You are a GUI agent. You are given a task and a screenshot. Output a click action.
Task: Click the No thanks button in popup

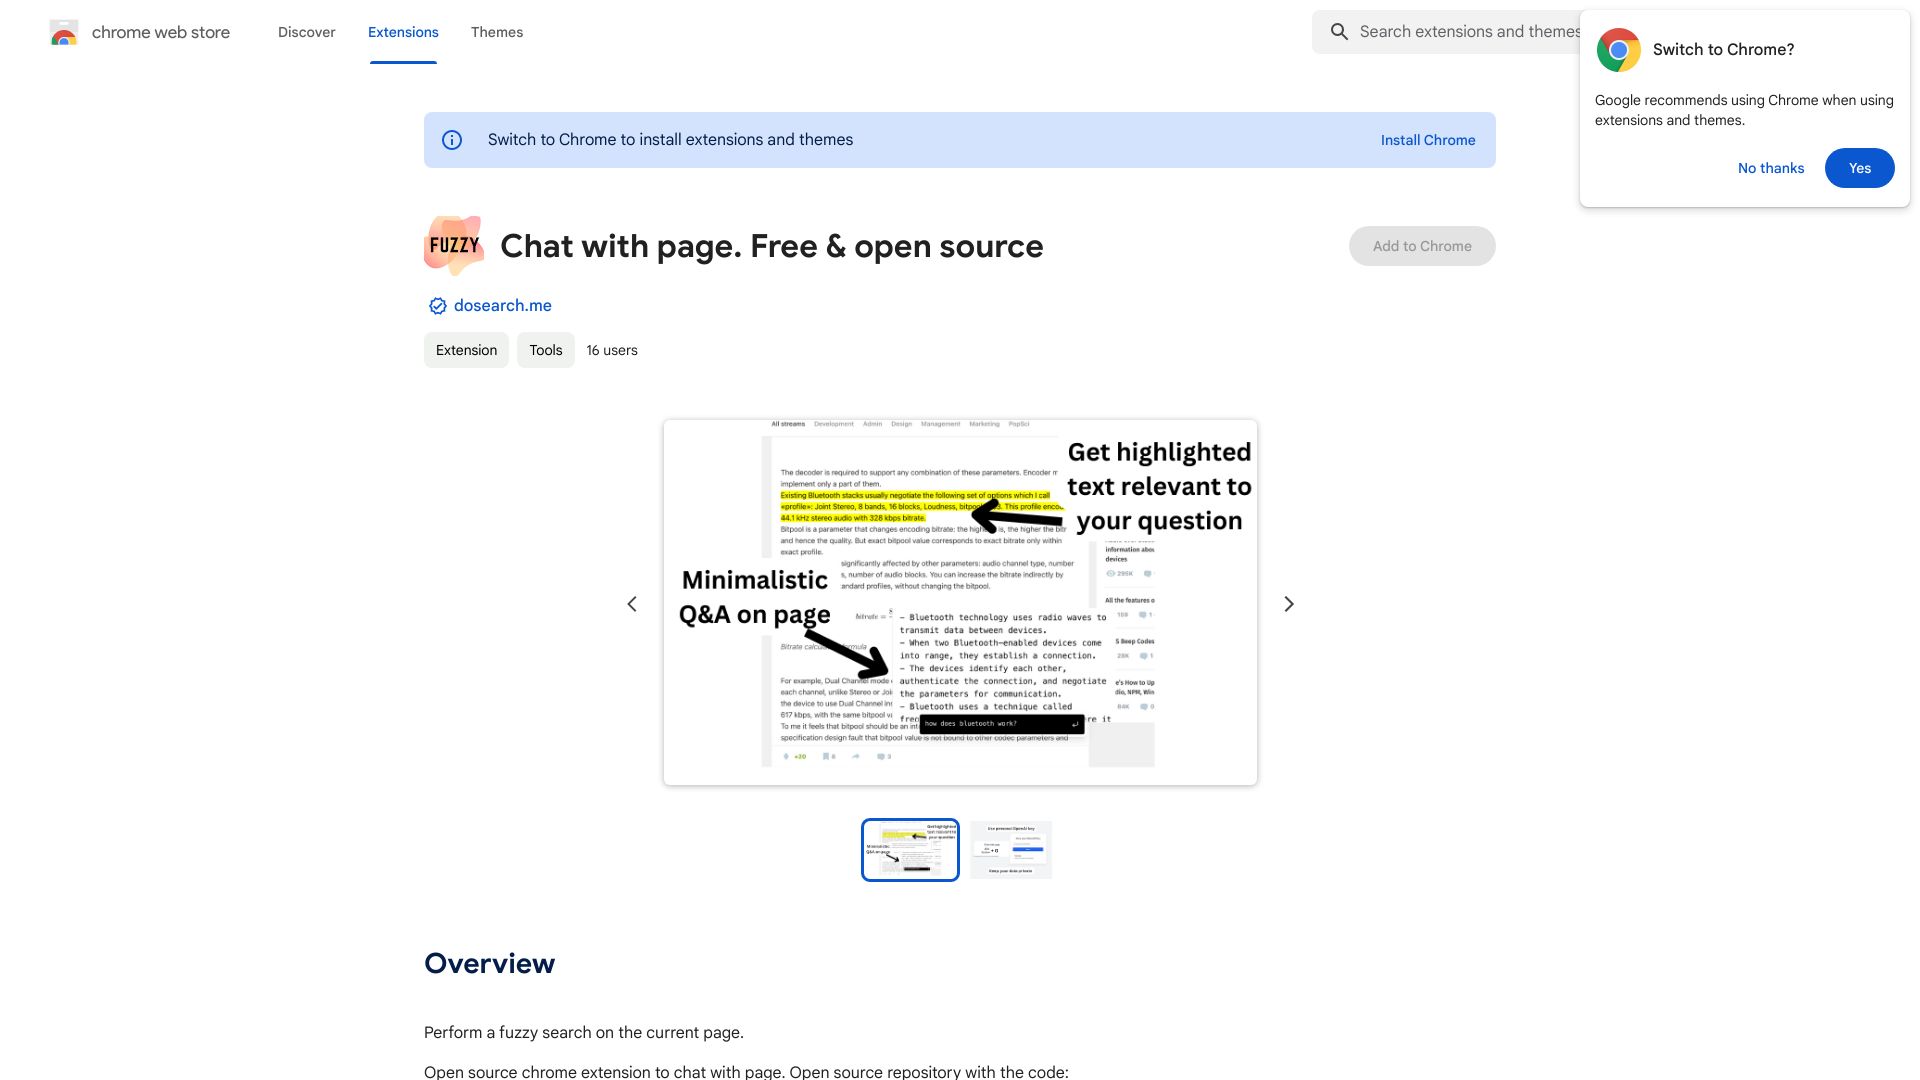(1771, 167)
